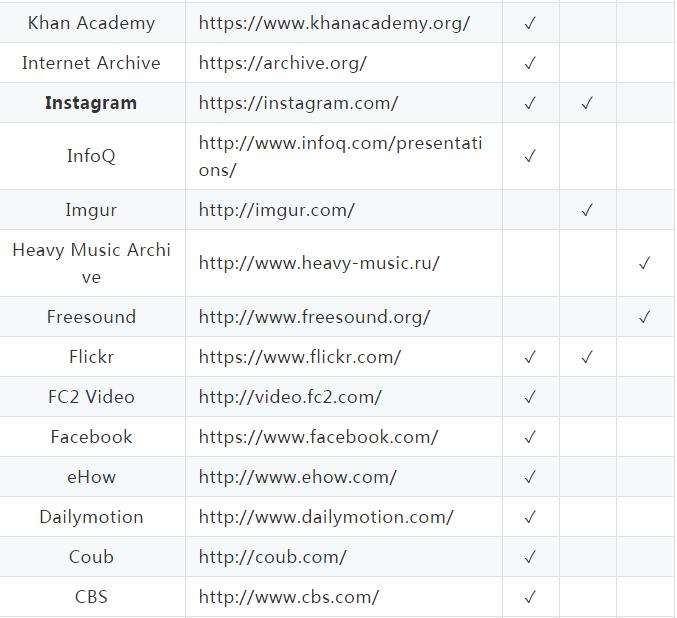677x618 pixels.
Task: Open the cbs.com link
Action: coord(288,597)
